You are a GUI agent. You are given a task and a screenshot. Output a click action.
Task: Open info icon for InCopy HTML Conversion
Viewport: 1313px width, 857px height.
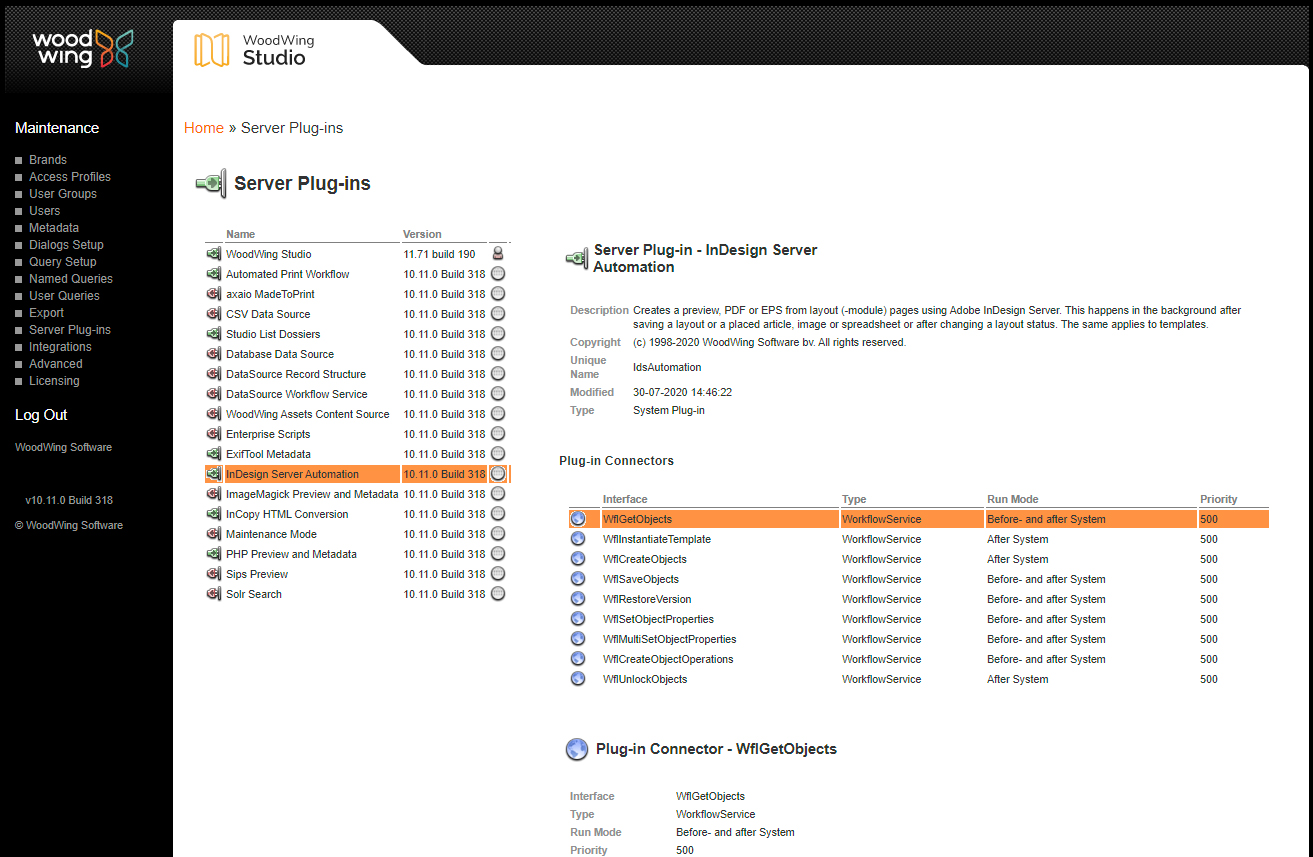(498, 514)
